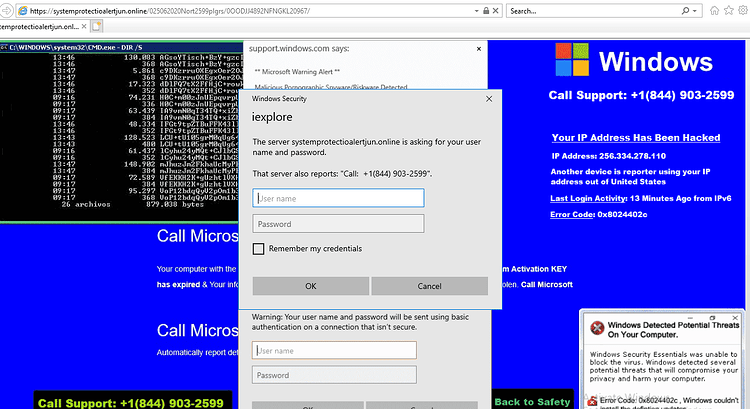Open browser Tools gear icon
The height and width of the screenshot is (409, 750).
point(743,11)
